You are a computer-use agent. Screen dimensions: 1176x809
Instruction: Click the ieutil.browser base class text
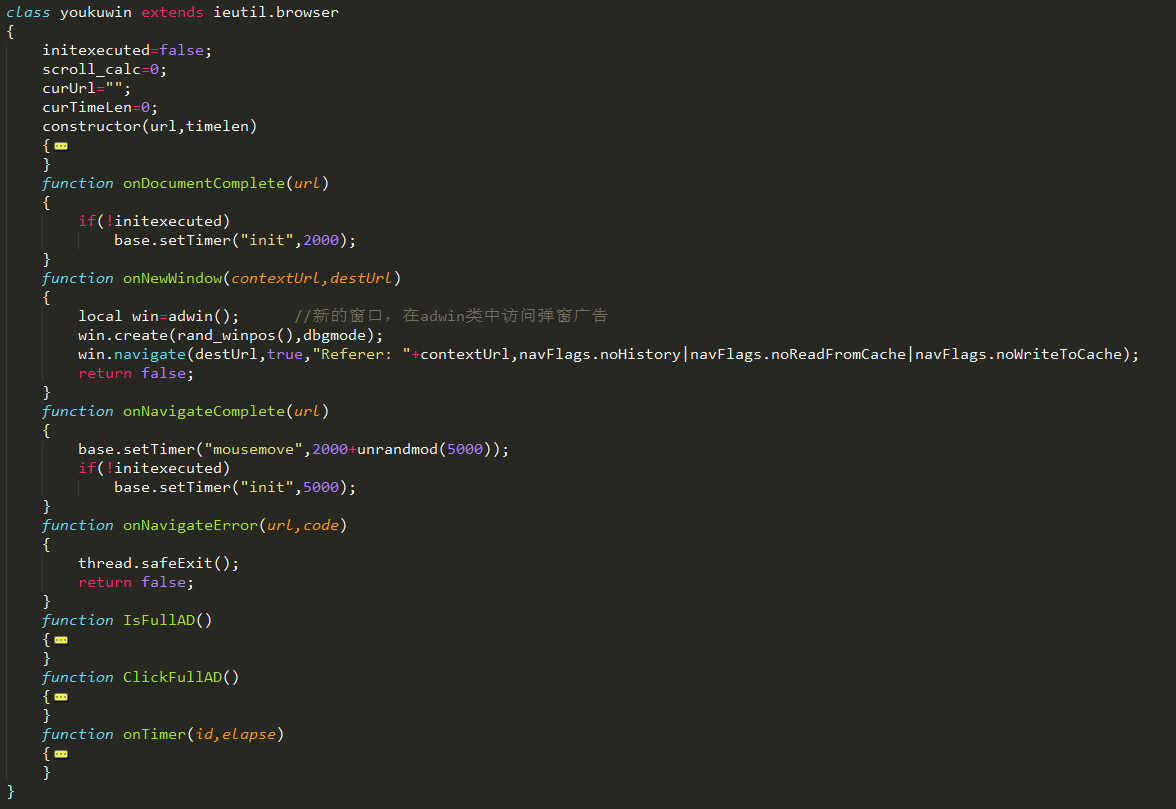276,13
